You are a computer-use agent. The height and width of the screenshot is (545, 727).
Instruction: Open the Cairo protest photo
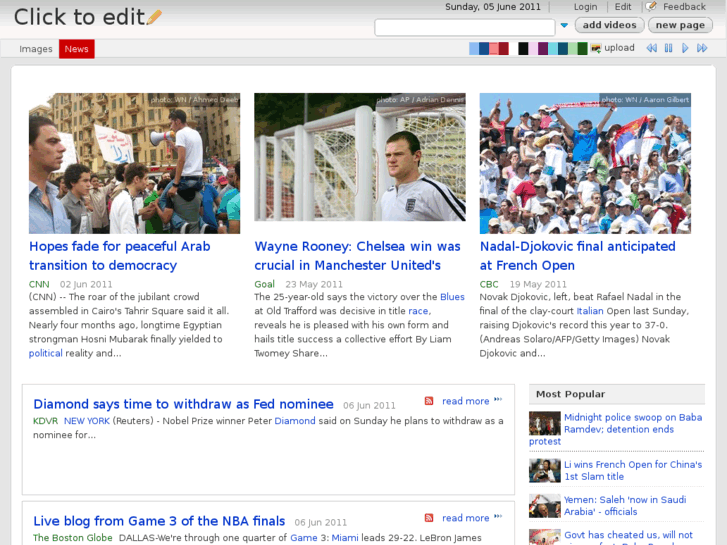pos(134,163)
